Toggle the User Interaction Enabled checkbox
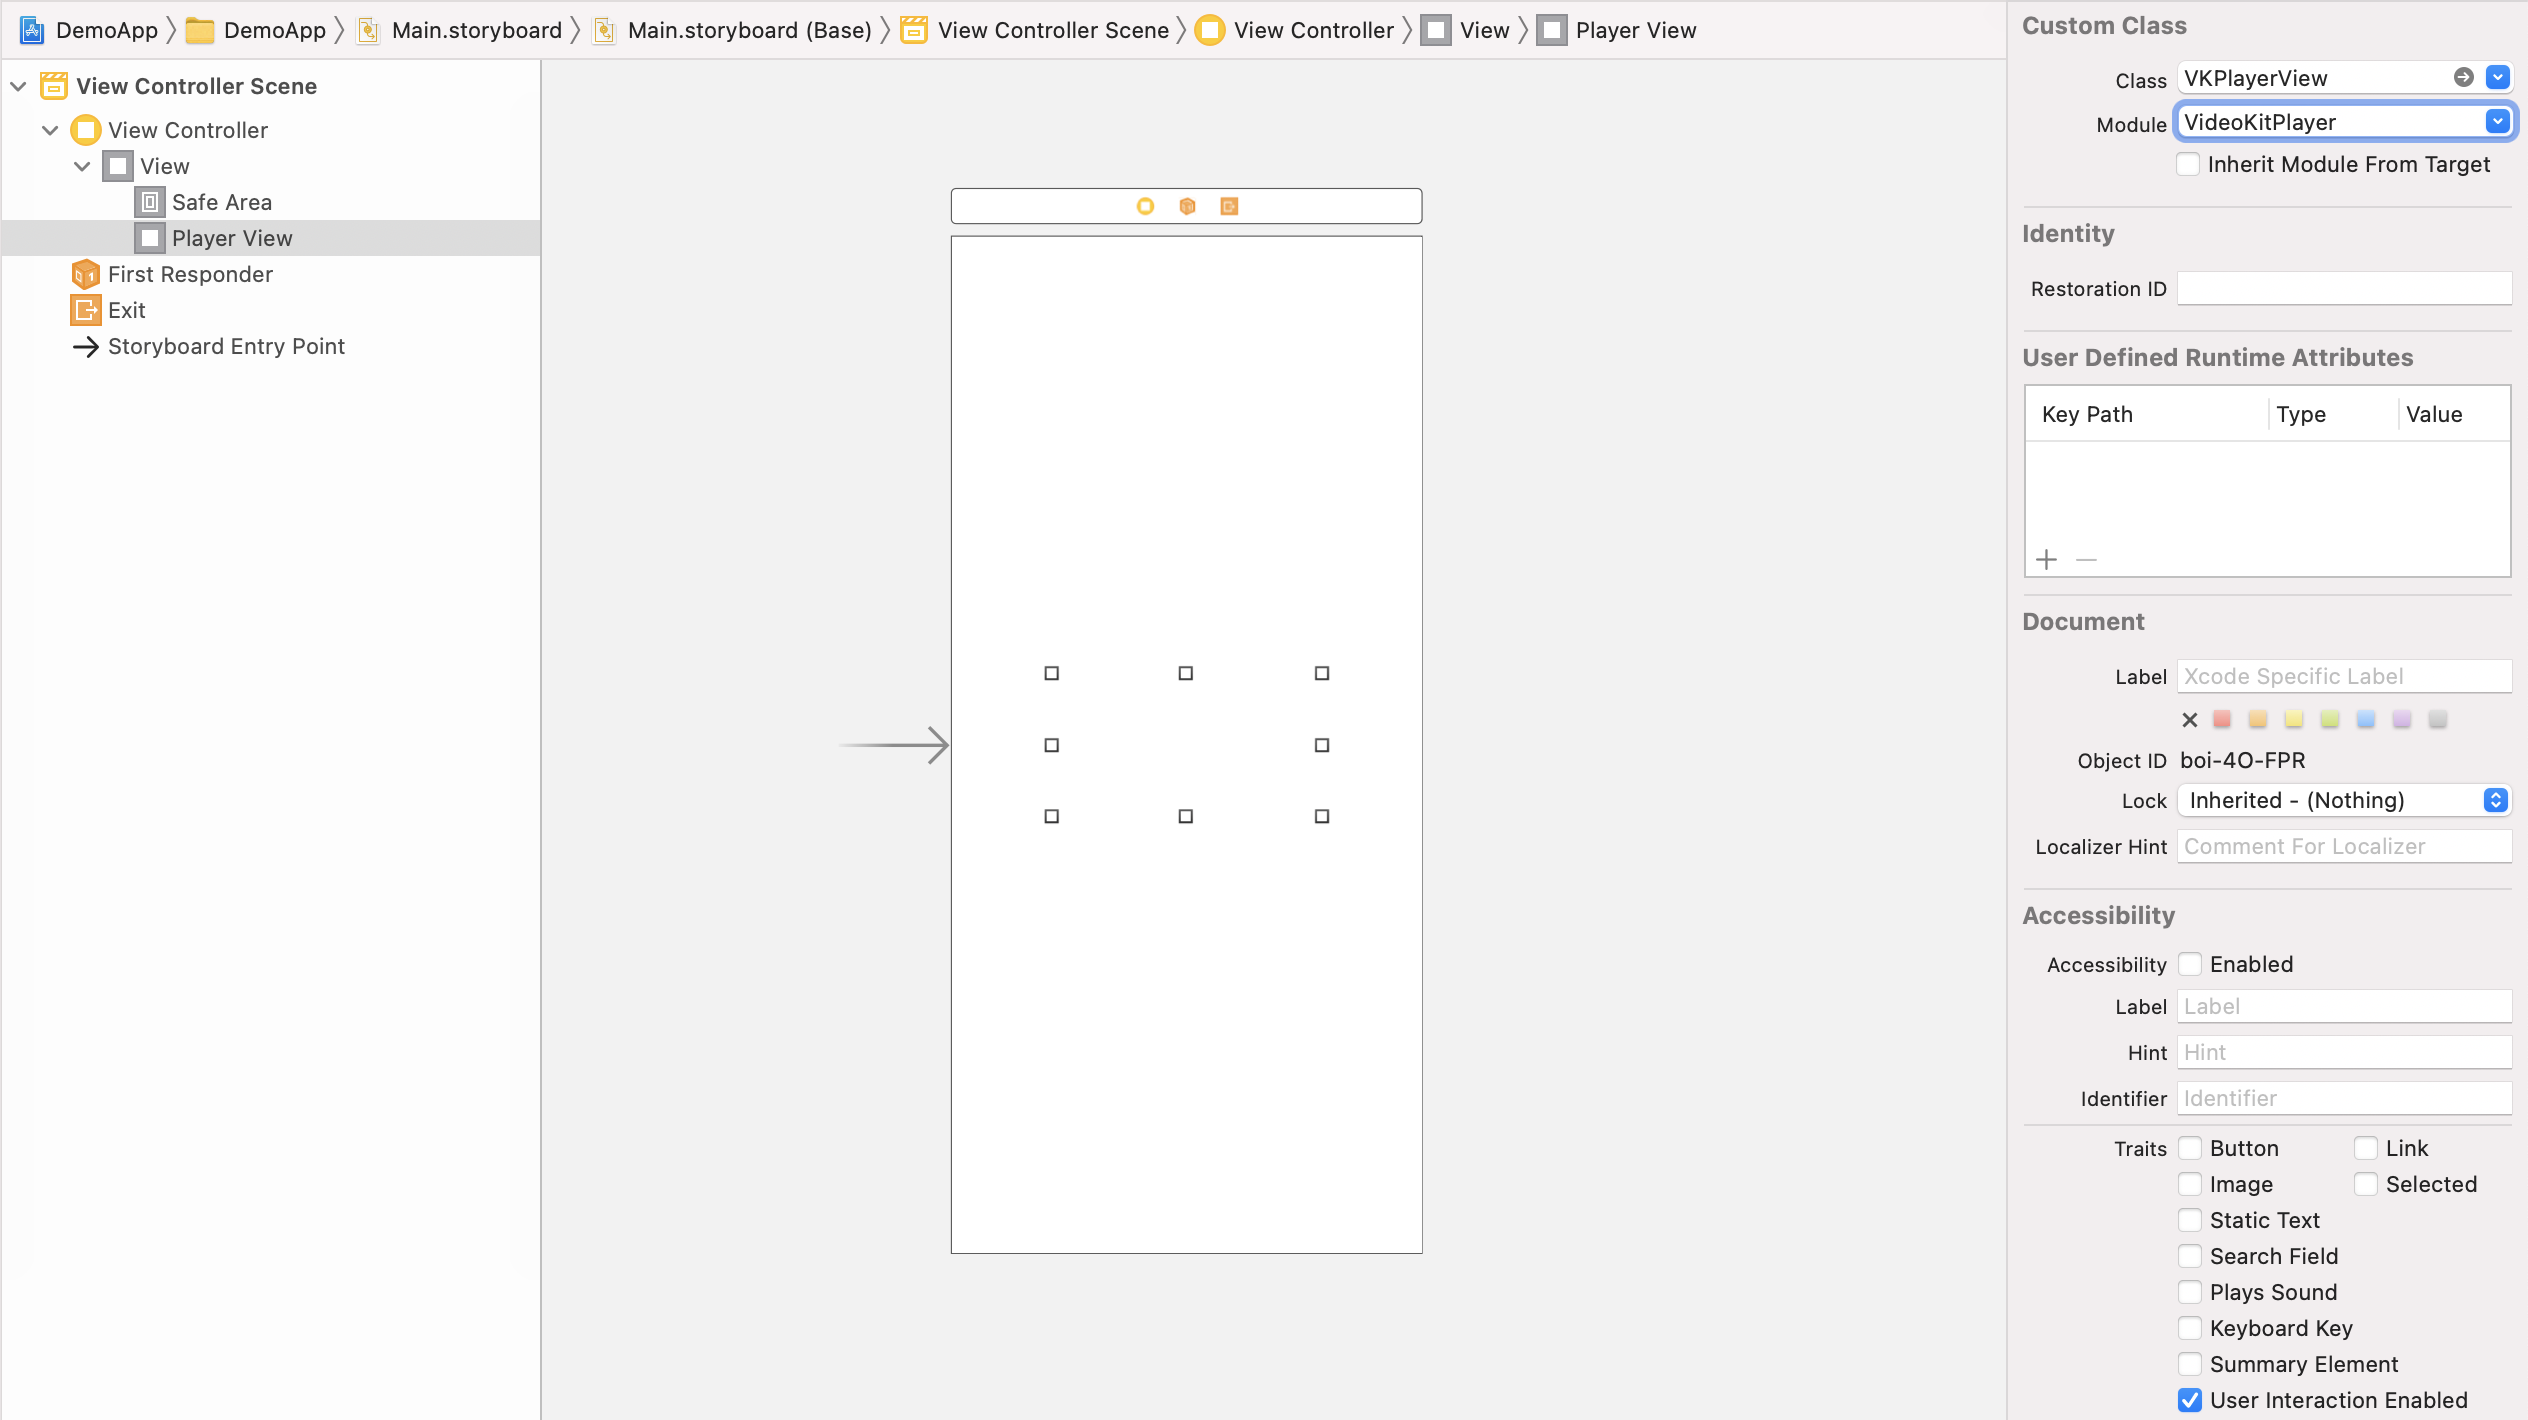Image resolution: width=2528 pixels, height=1420 pixels. point(2189,1399)
